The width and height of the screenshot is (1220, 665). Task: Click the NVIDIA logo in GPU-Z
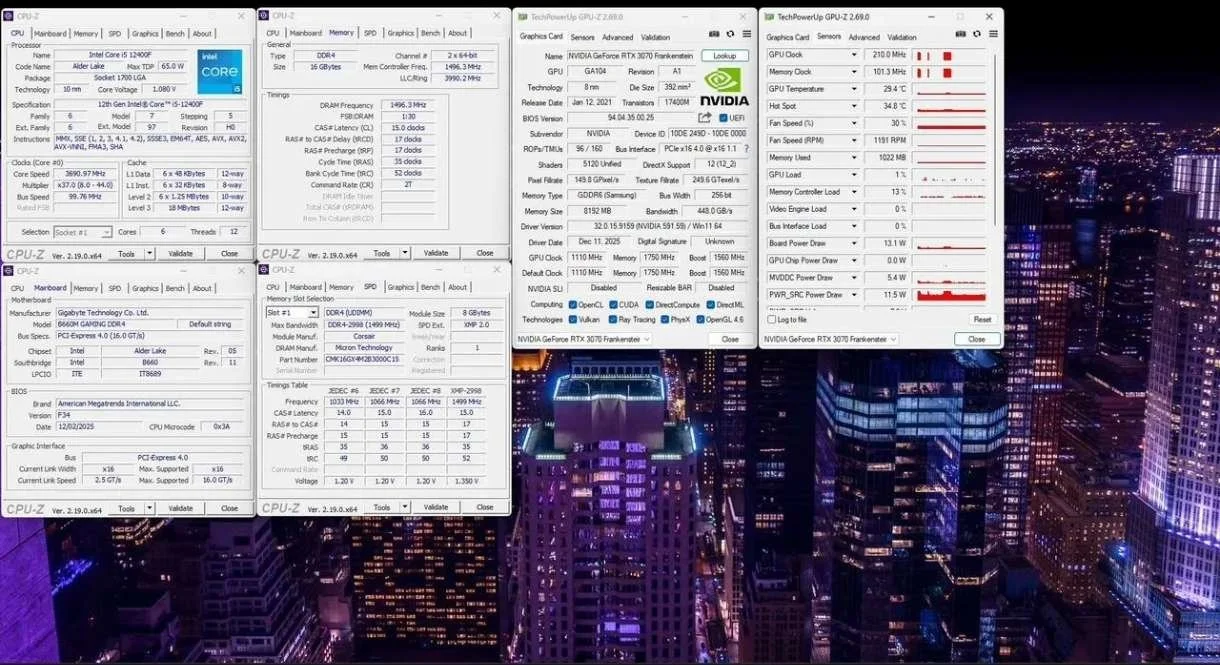724,87
